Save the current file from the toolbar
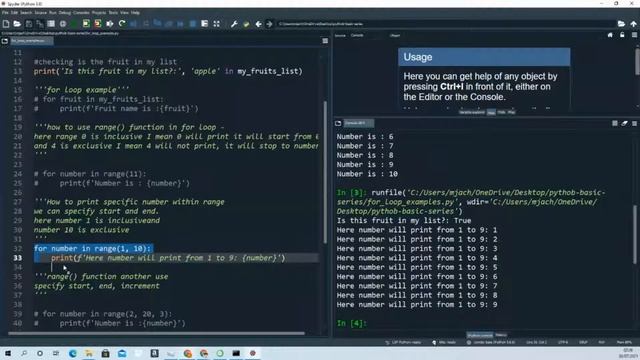 (29, 24)
